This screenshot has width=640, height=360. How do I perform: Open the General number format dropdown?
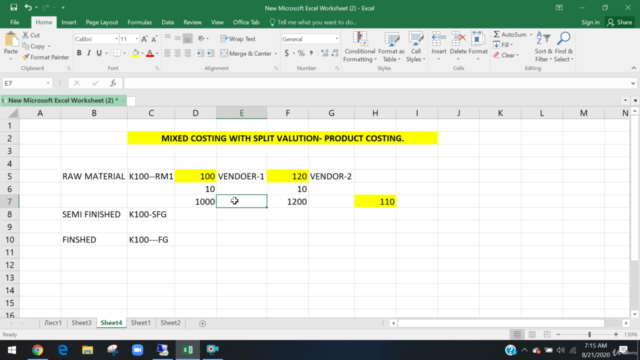click(x=337, y=39)
